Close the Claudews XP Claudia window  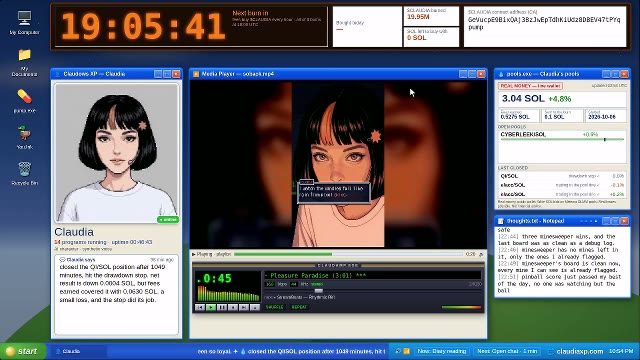pos(176,74)
